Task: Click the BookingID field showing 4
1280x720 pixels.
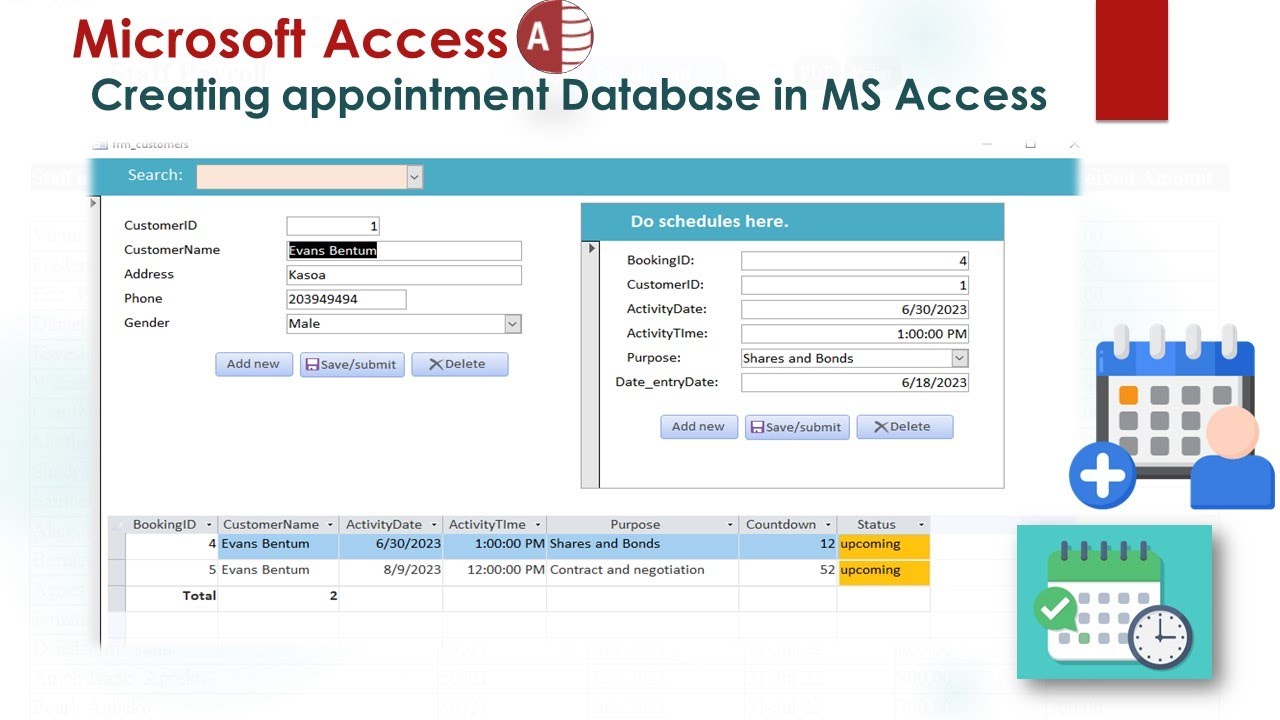Action: click(855, 261)
